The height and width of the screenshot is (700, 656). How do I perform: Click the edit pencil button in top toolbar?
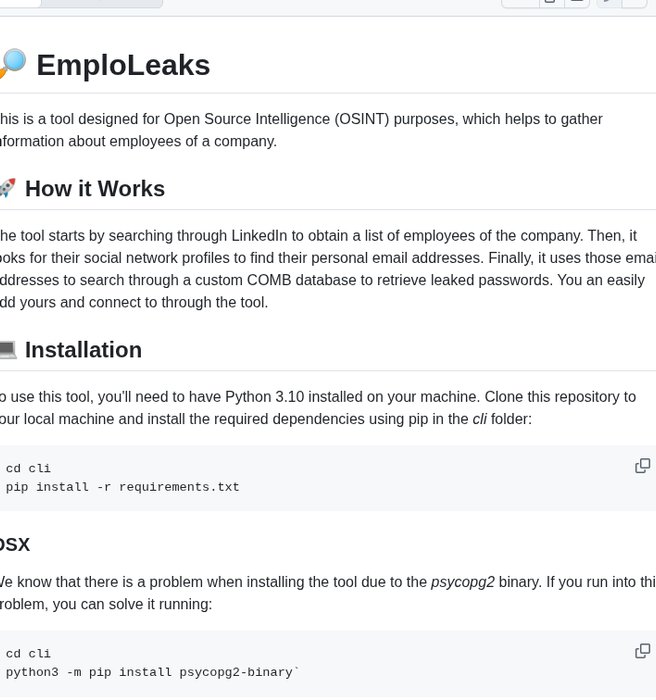[x=609, y=2]
